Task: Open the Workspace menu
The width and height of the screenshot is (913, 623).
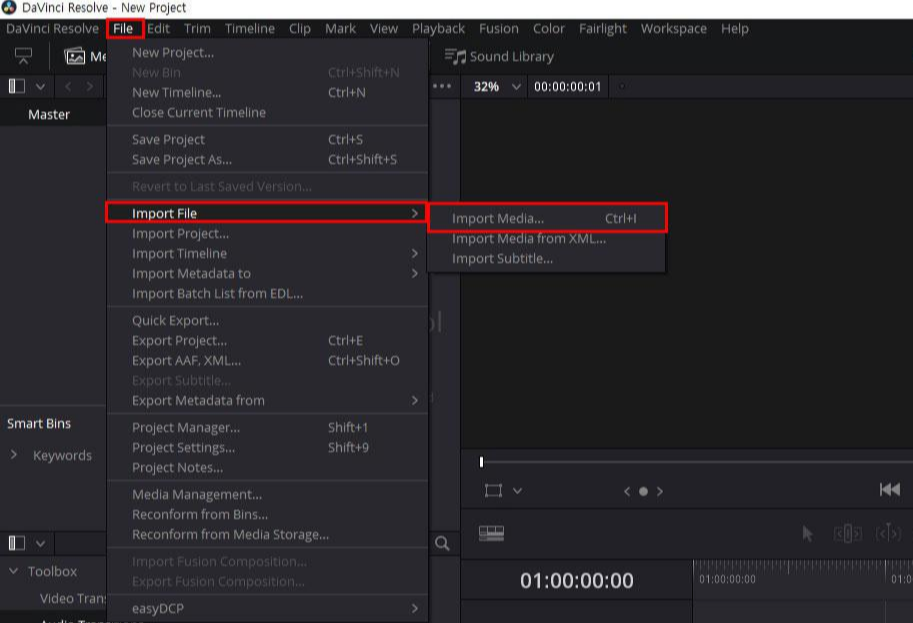Action: pyautogui.click(x=674, y=29)
